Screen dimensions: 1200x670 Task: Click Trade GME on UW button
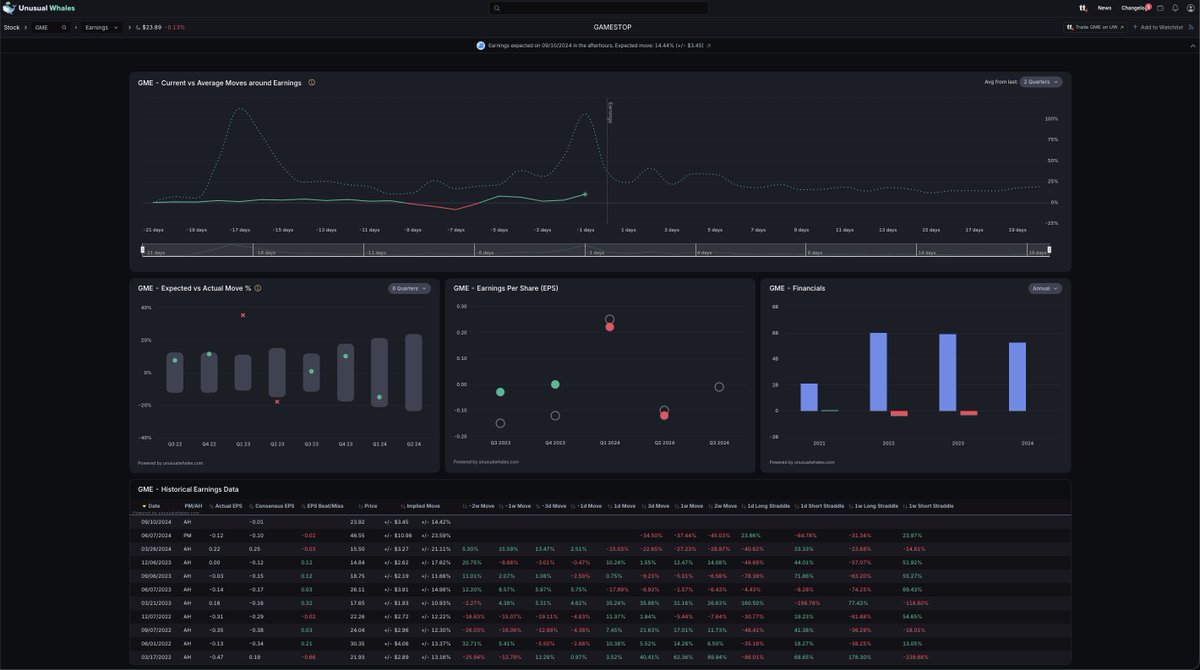click(x=1095, y=27)
